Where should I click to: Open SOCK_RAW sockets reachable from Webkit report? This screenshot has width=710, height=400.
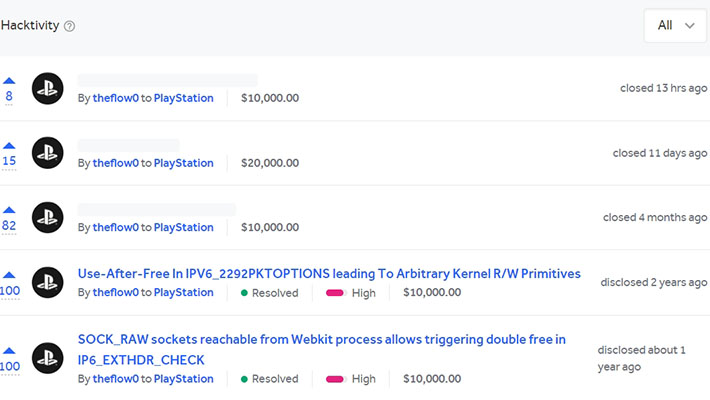tap(321, 349)
